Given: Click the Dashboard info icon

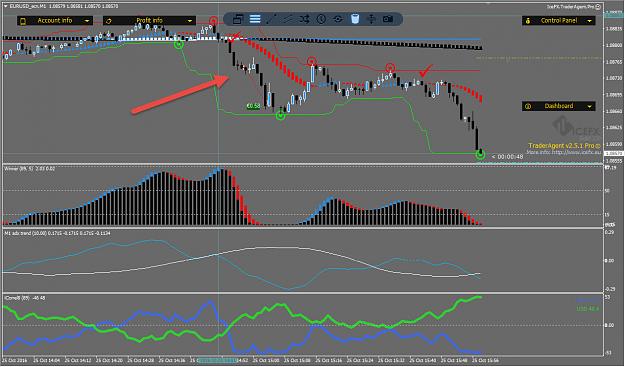Looking at the screenshot, I should 528,106.
